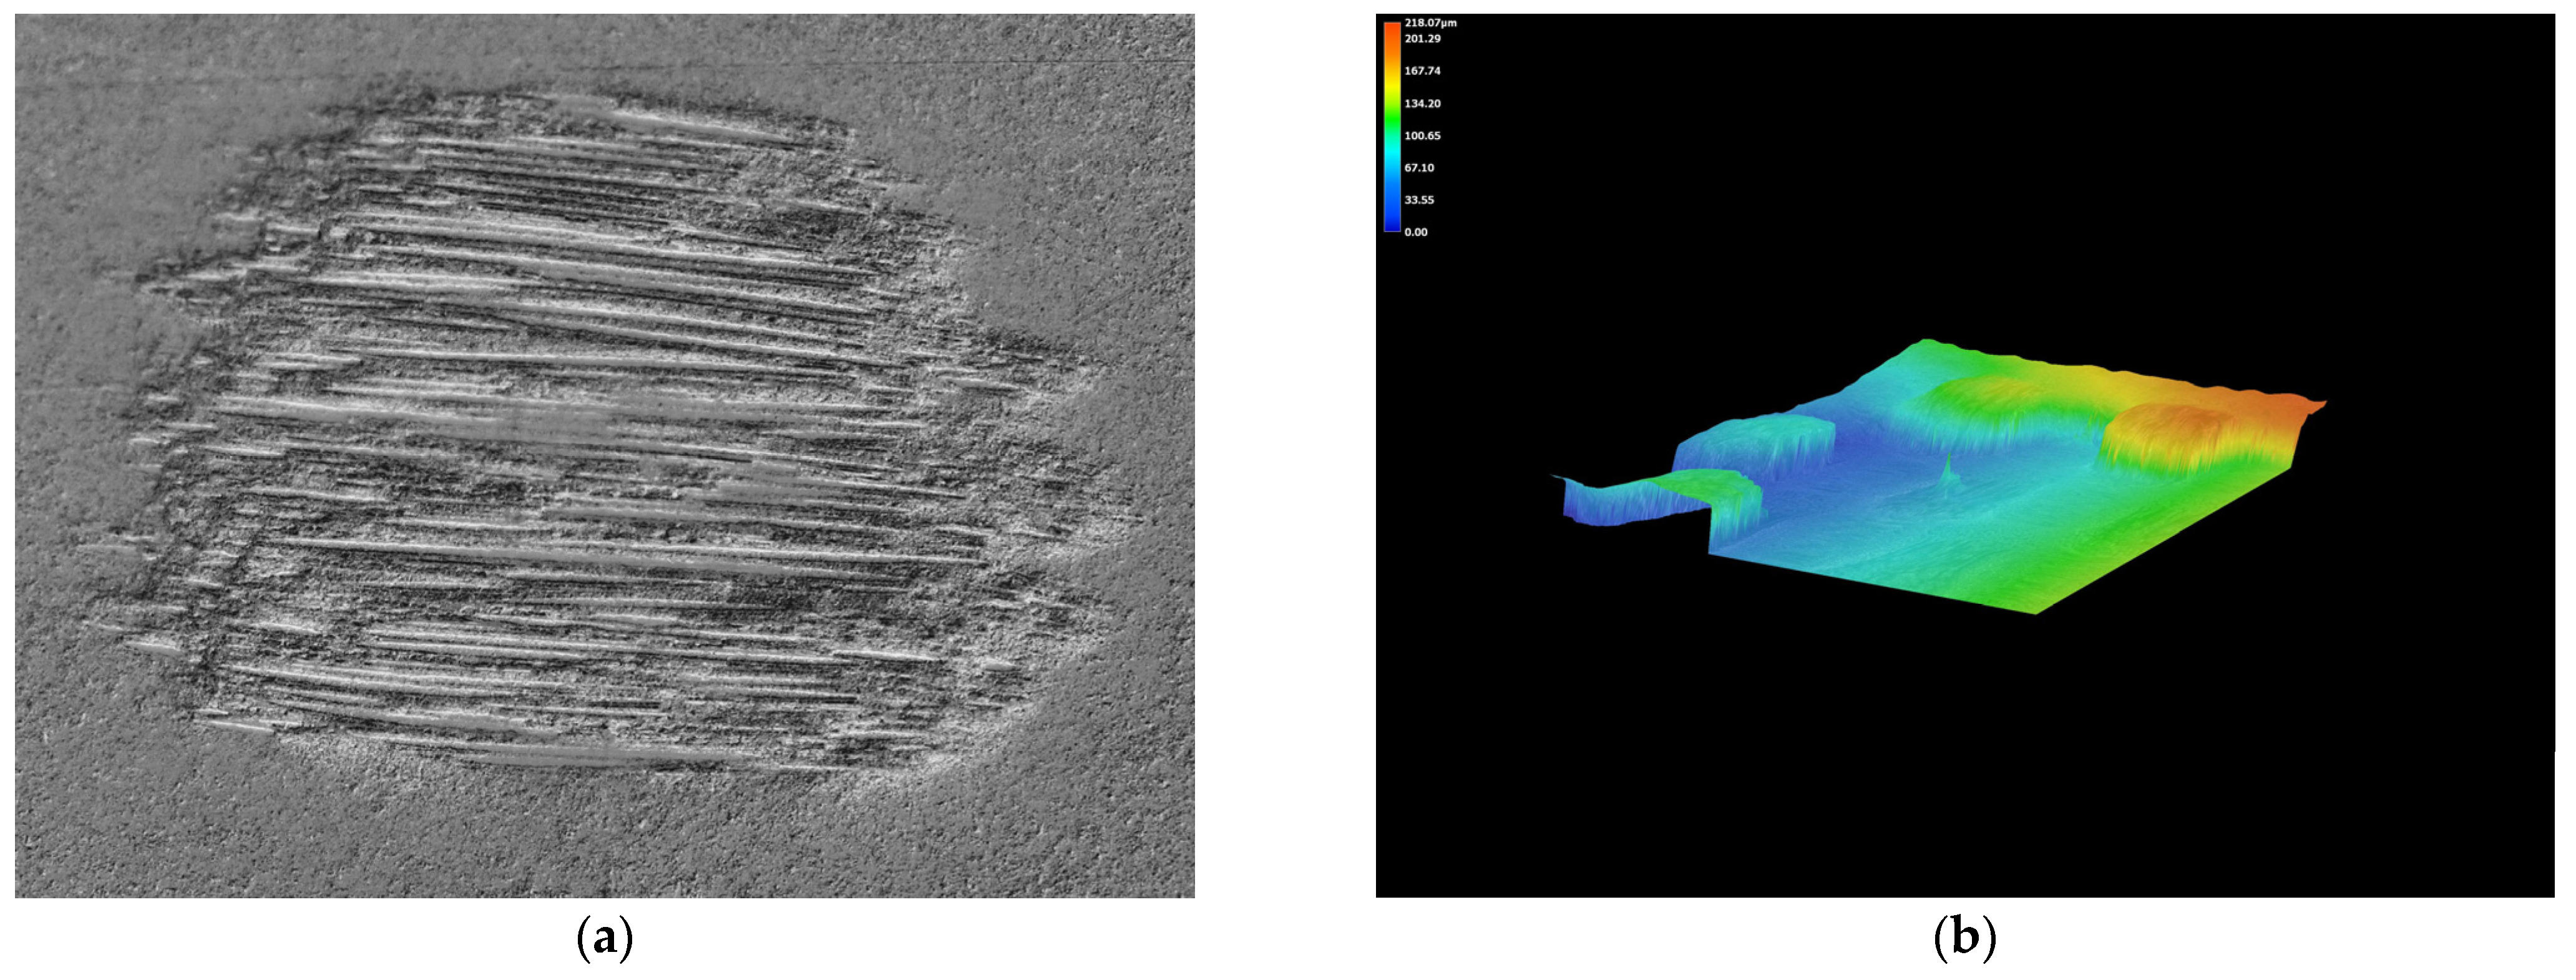2576x980 pixels.
Task: Click the 100.65 scale label
Action: click(x=1422, y=136)
